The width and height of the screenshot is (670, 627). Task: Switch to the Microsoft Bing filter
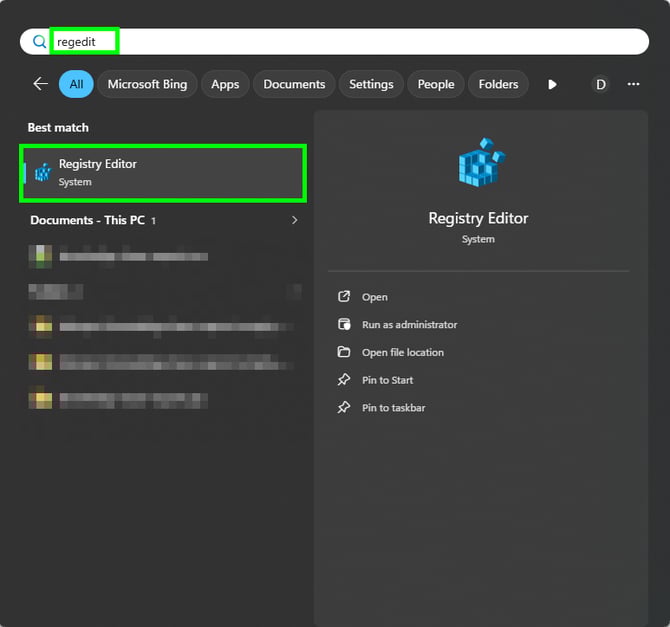[147, 84]
